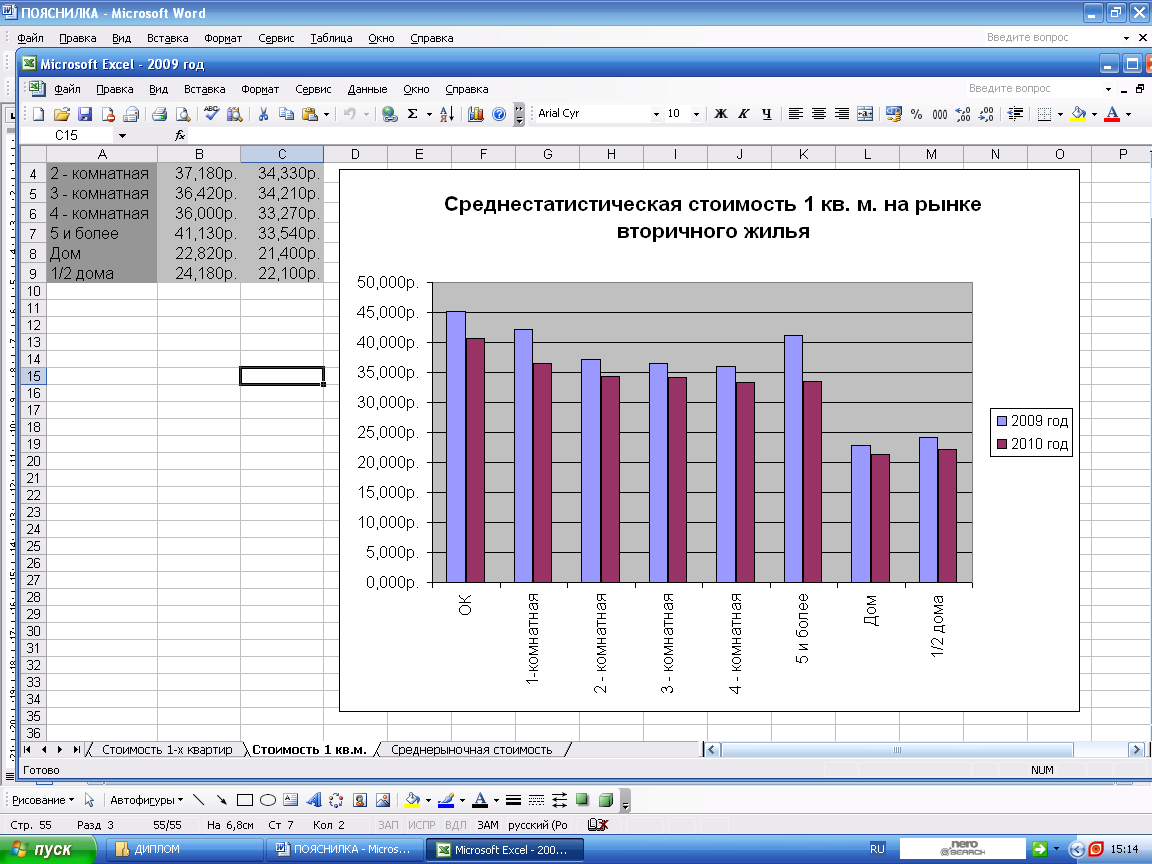
Task: Toggle italic formatting (К)
Action: coord(743,114)
